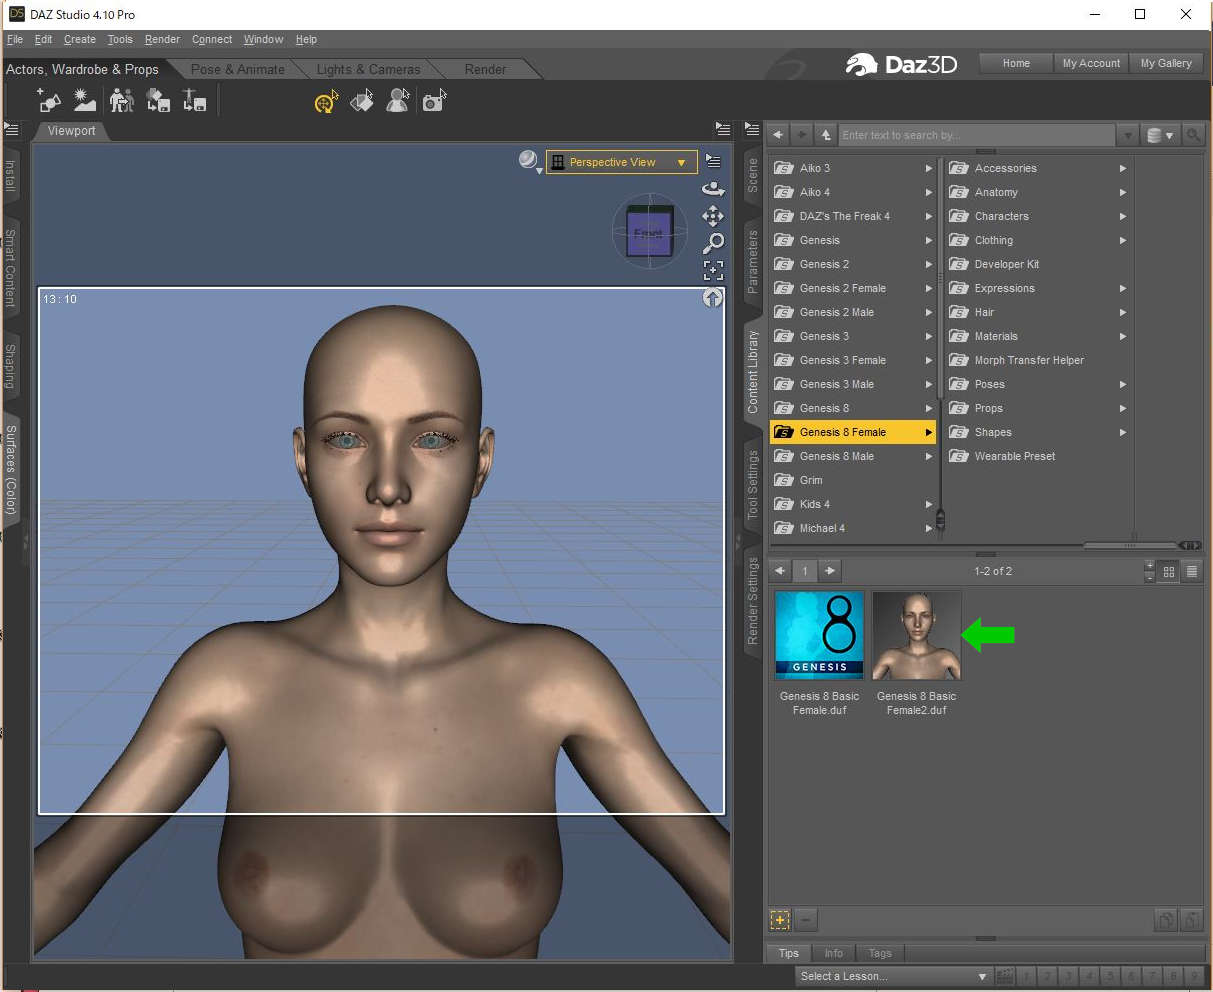Click the search magnifier button in Content Library

pos(1192,135)
